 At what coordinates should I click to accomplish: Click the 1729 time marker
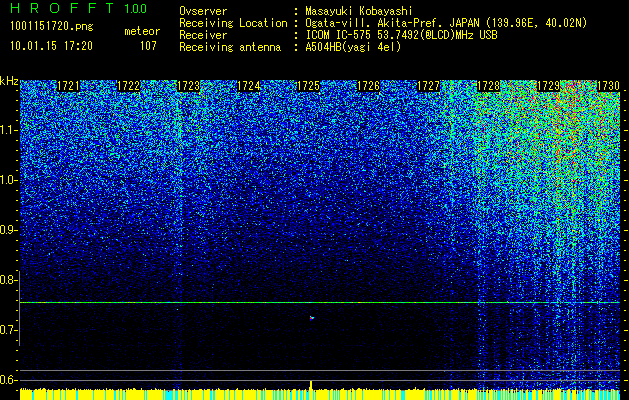549,86
